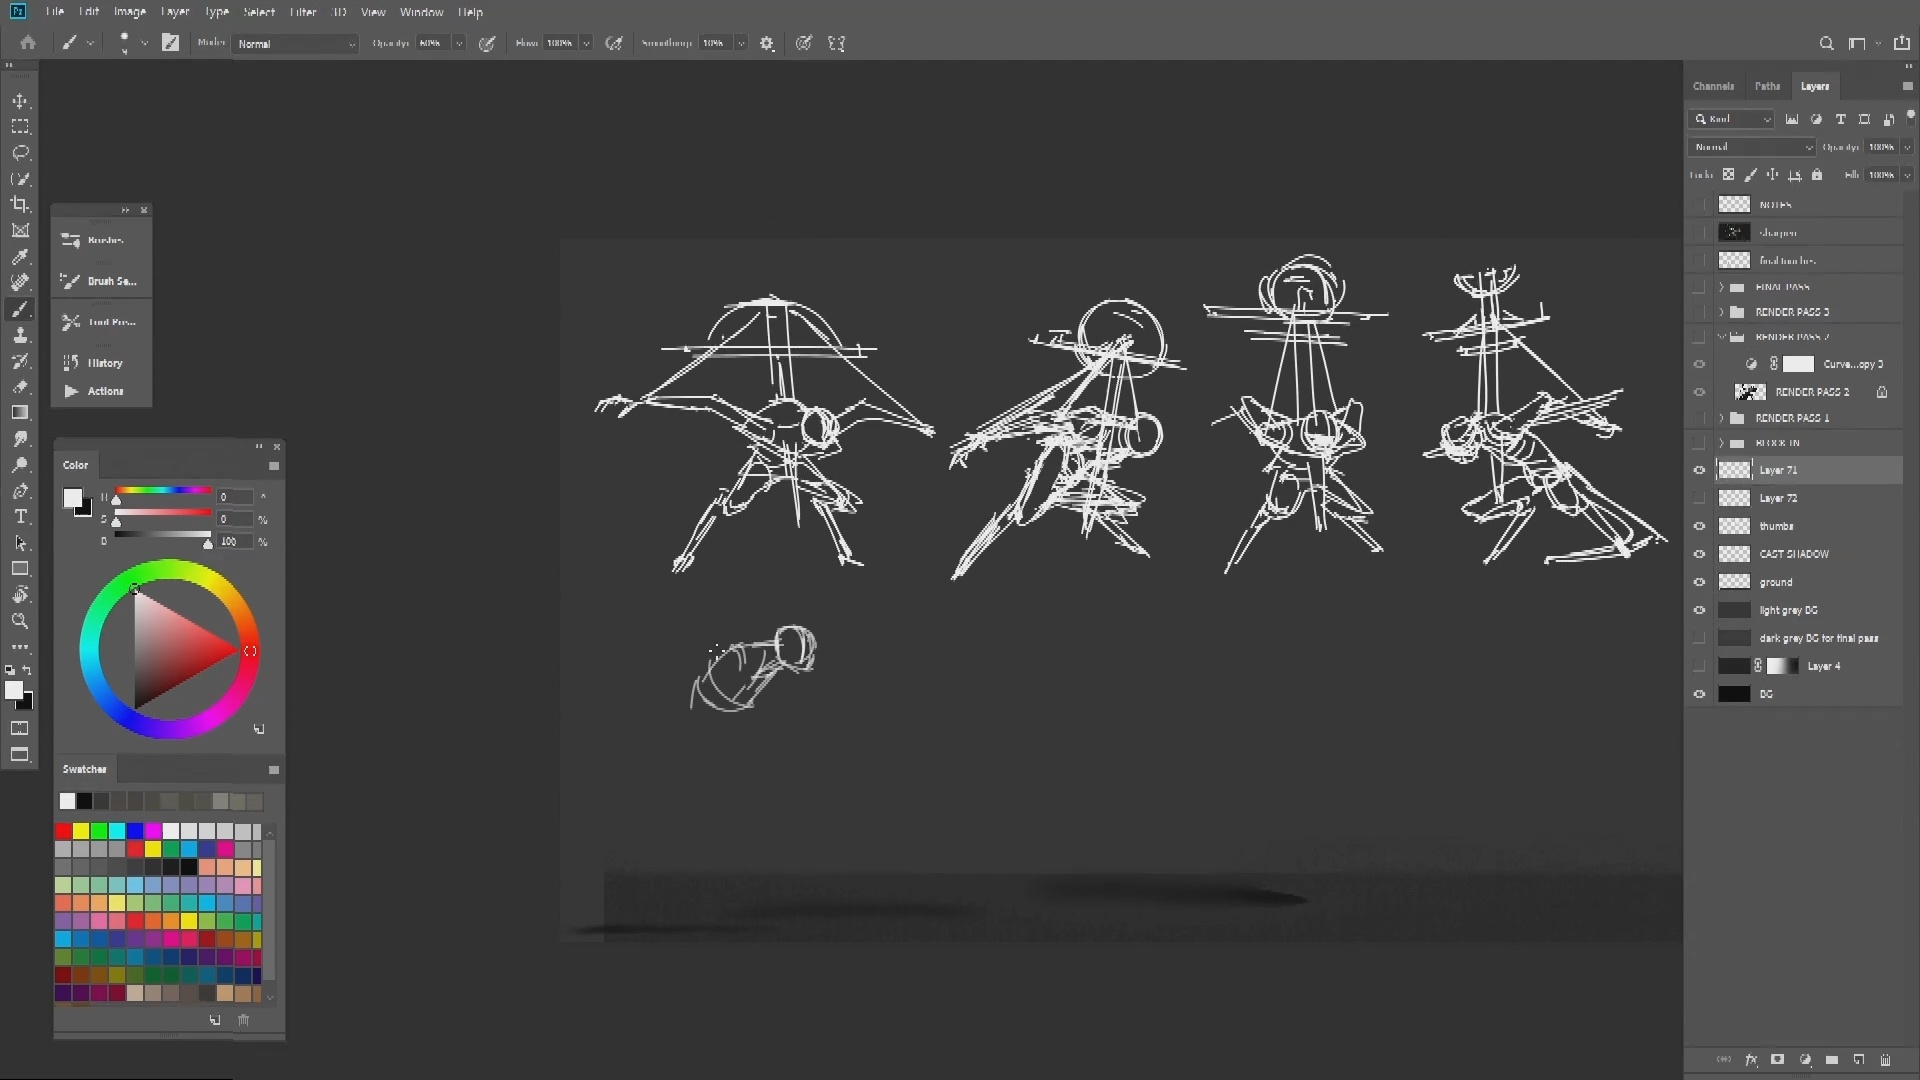Hide the CAST SHADOW layer
The height and width of the screenshot is (1080, 1920).
pyautogui.click(x=1699, y=554)
